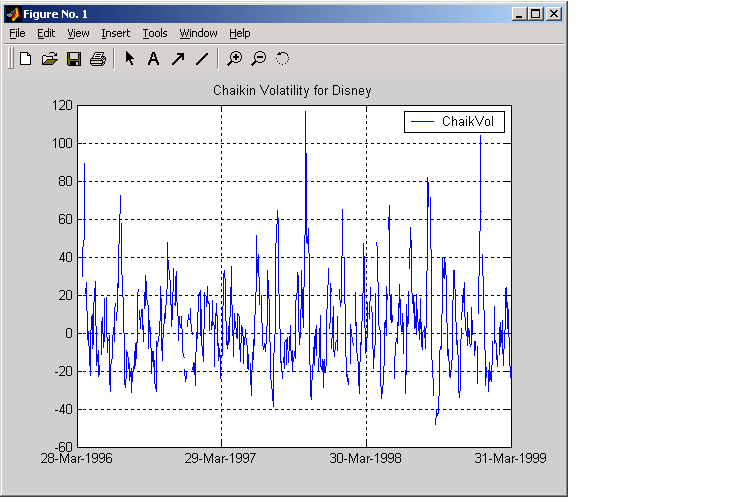This screenshot has width=740, height=502.
Task: Maximize the Figure No. 1 window
Action: tap(536, 14)
